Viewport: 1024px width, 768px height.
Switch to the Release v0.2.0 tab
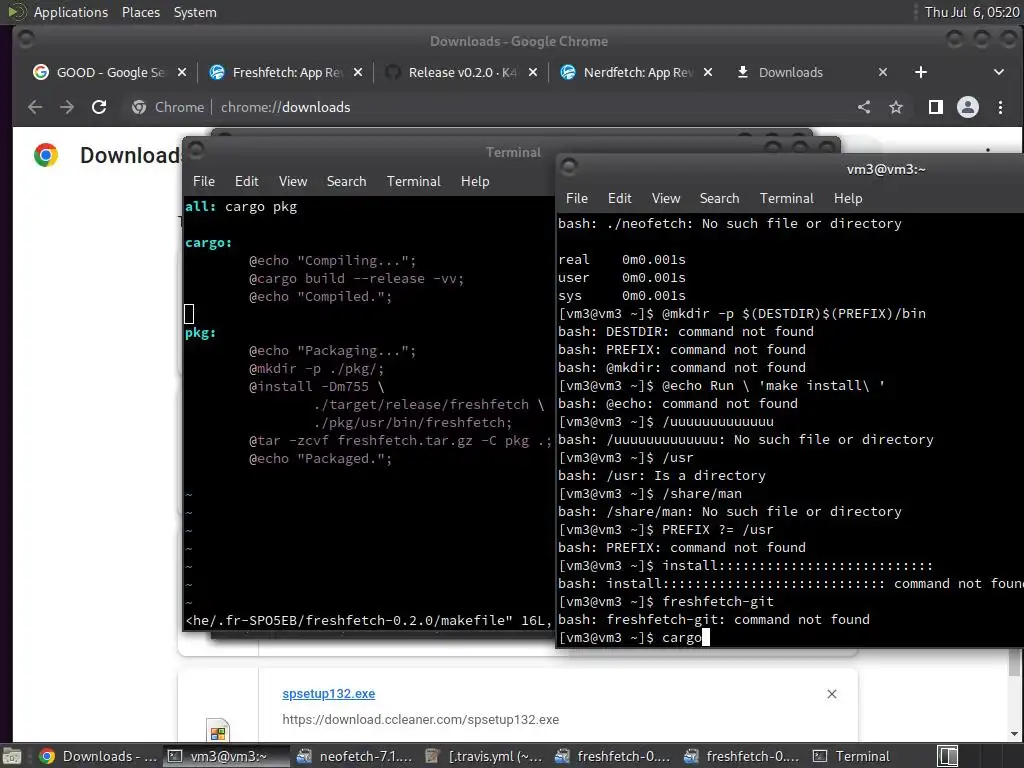(460, 72)
